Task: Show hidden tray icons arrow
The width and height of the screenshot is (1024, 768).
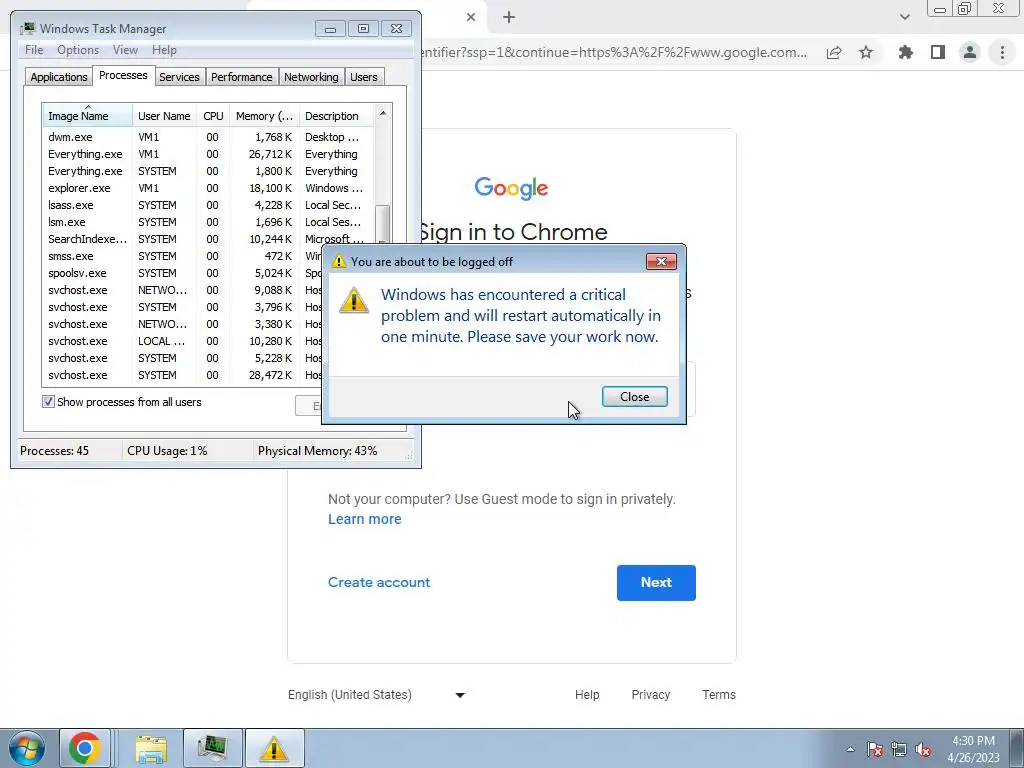Action: click(850, 749)
